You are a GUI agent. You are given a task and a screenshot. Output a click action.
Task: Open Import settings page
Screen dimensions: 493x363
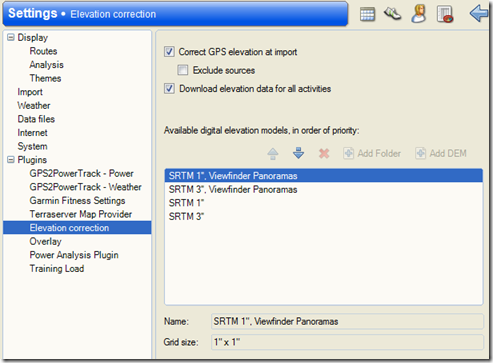point(30,92)
